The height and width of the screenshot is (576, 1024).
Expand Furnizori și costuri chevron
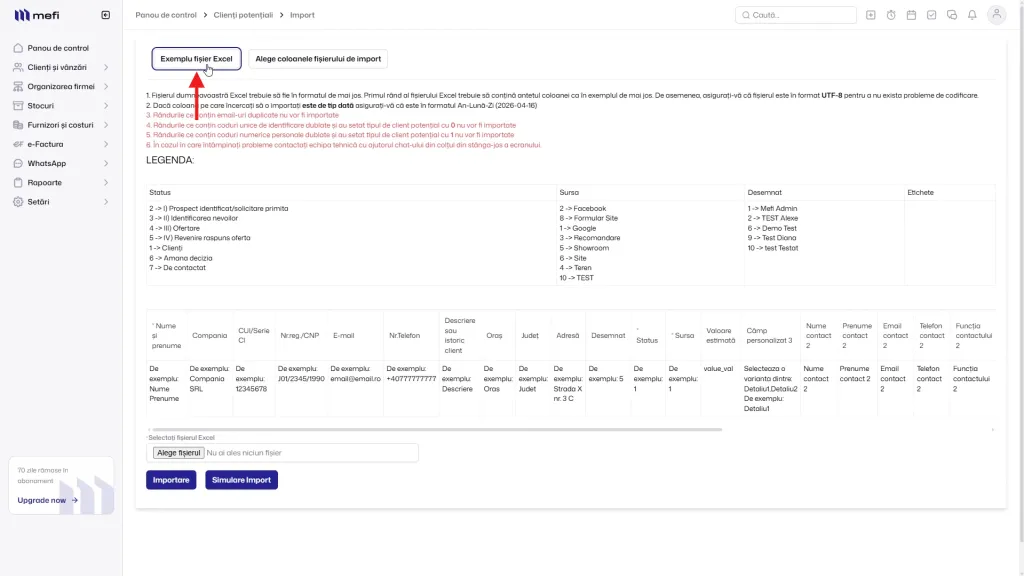point(106,125)
